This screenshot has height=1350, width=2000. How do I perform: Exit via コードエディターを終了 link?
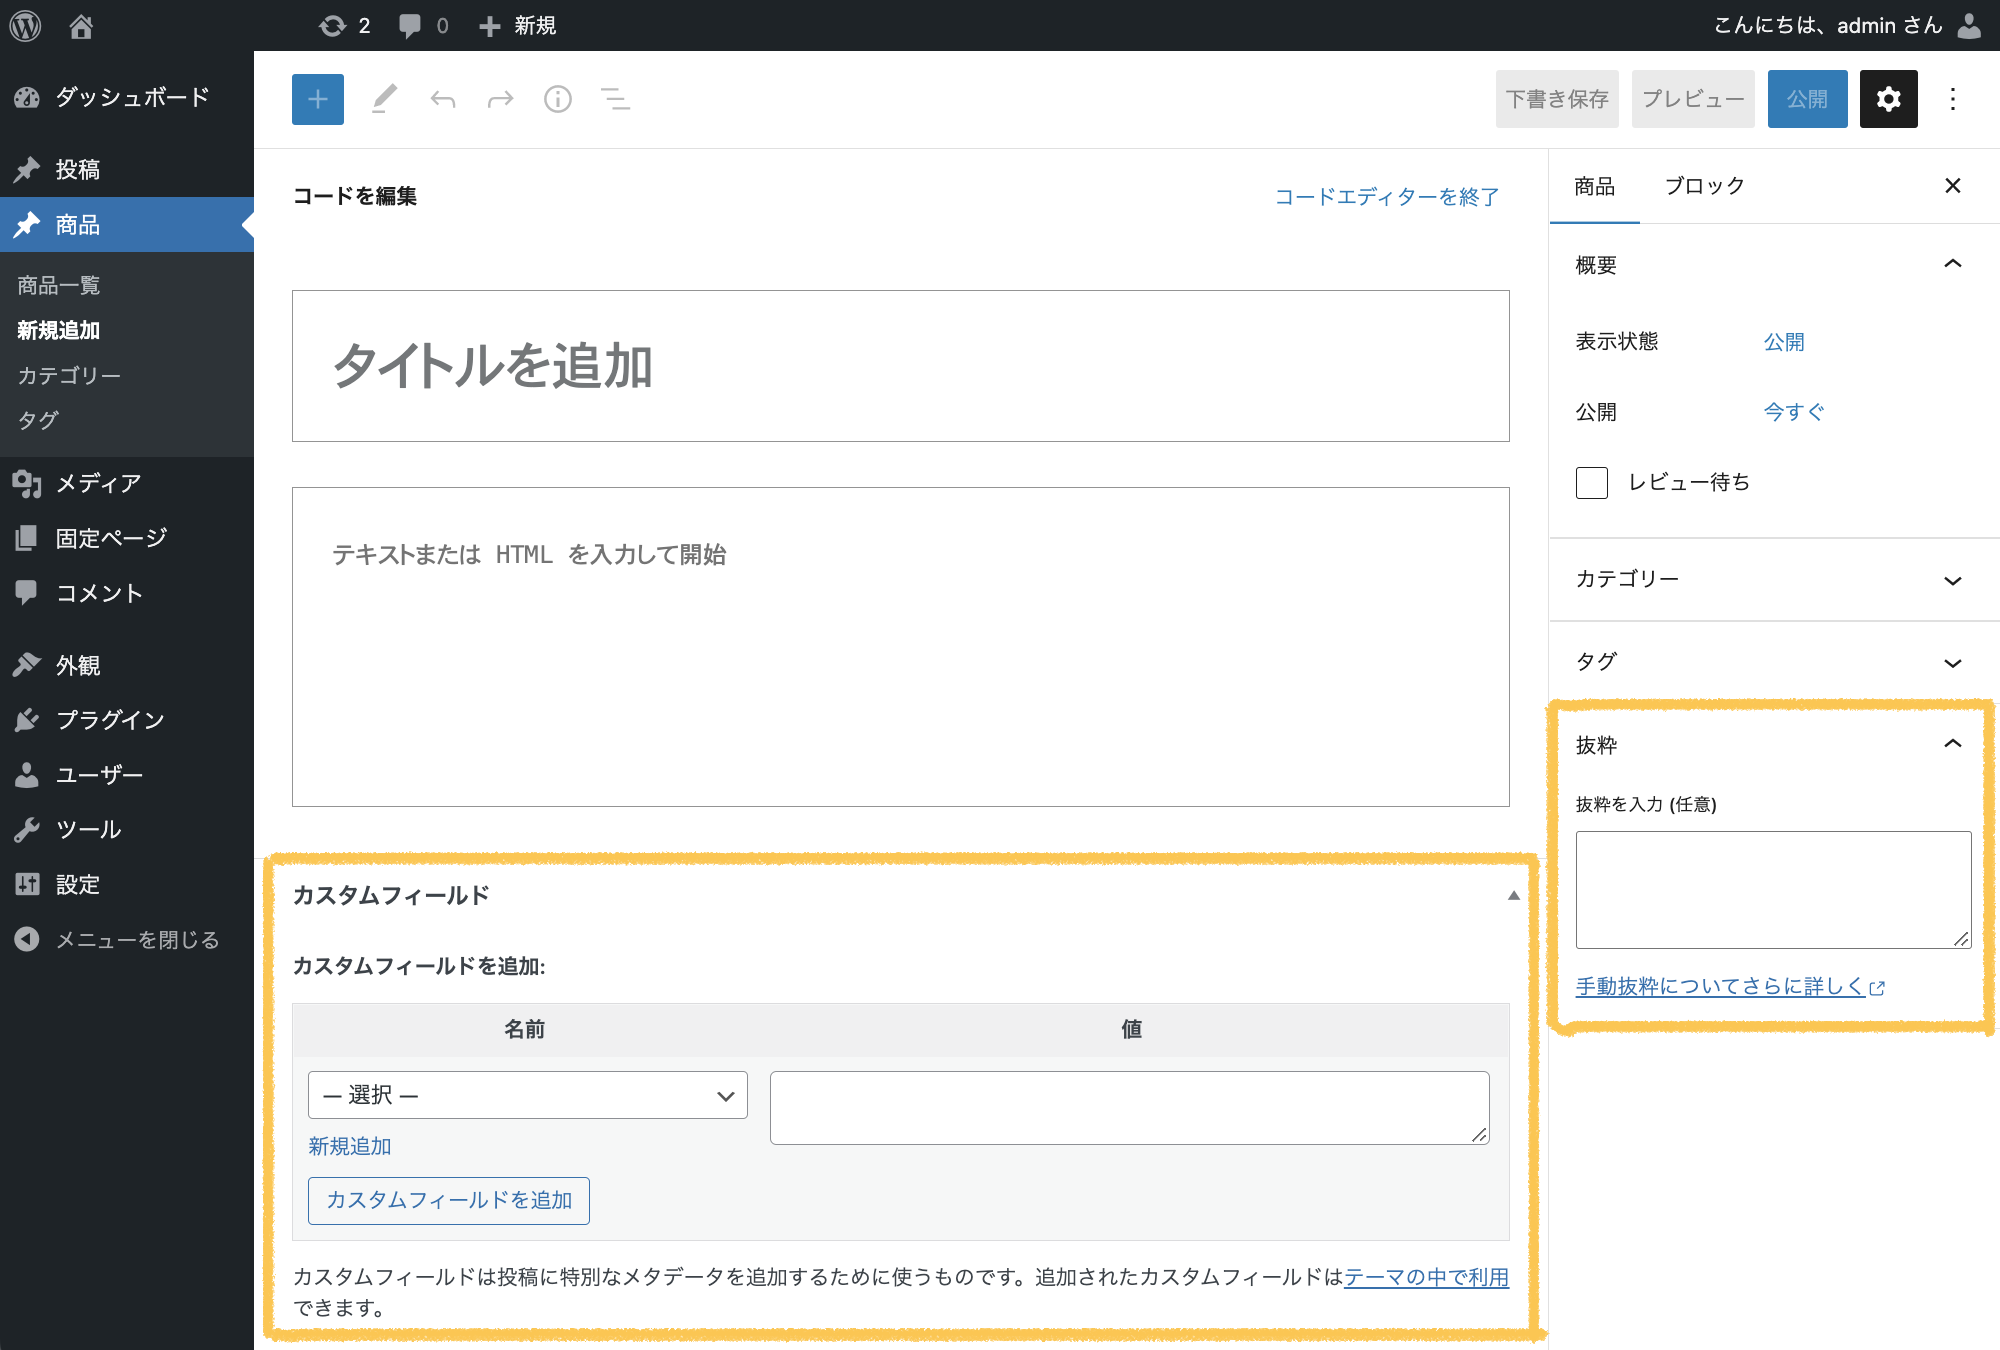[1387, 197]
